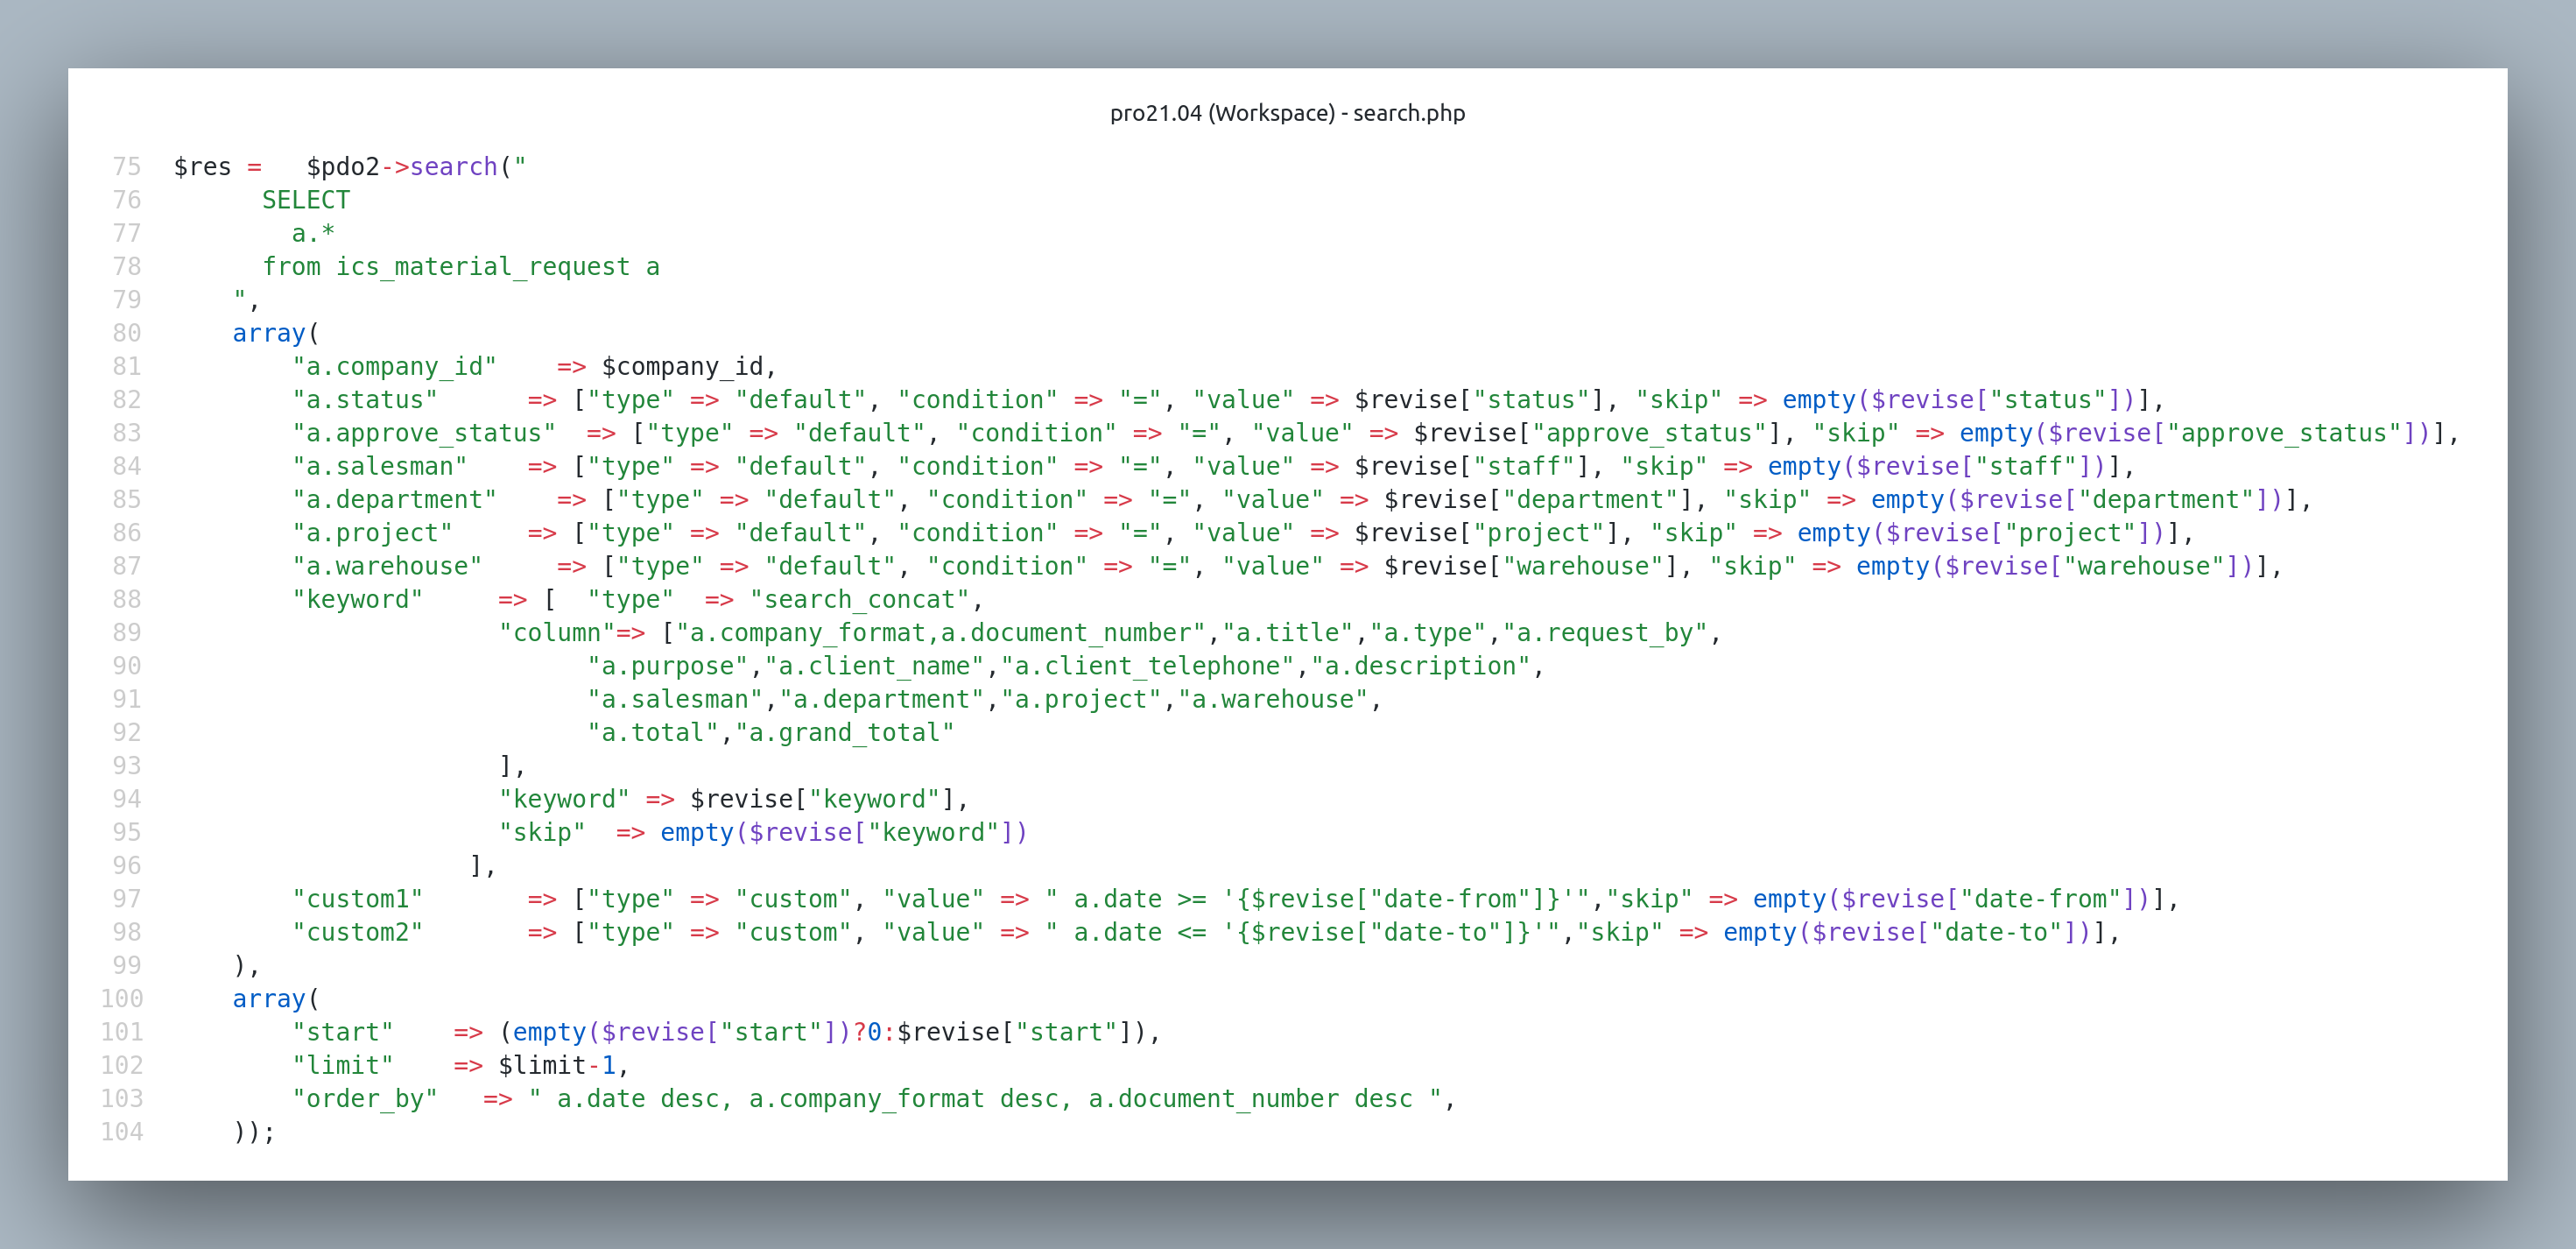This screenshot has width=2576, height=1249.
Task: Click the "custom2" key on line 98
Action: tap(358, 932)
